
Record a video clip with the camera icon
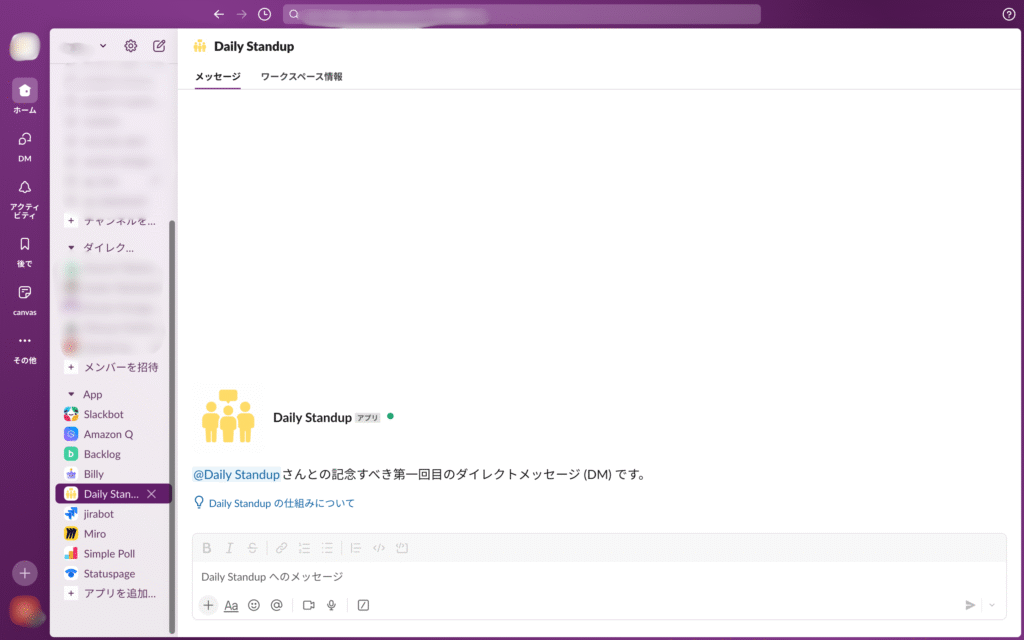coord(309,605)
